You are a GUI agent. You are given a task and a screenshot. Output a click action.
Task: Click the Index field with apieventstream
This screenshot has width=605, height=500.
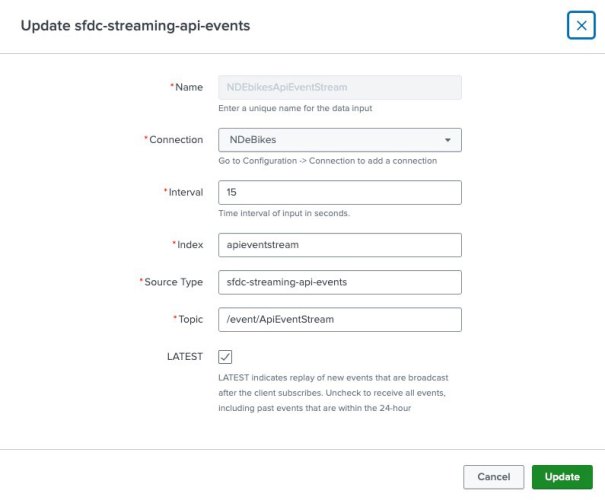340,245
